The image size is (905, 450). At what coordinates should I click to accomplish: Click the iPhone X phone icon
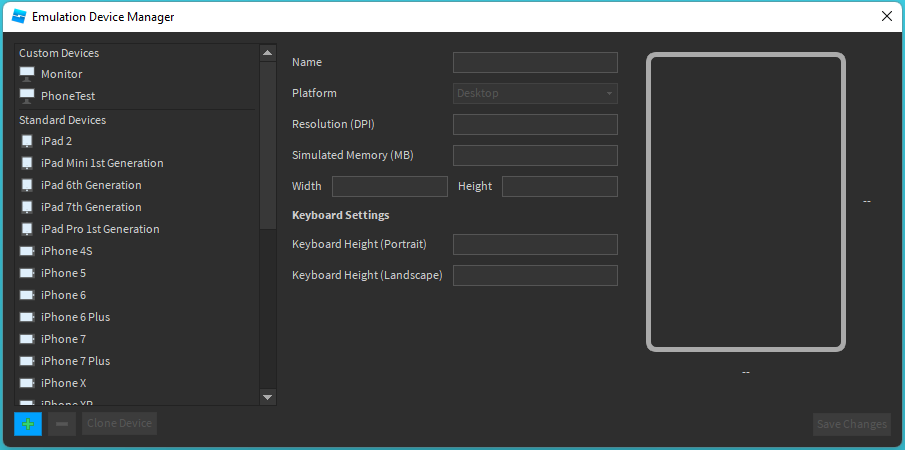pos(27,383)
